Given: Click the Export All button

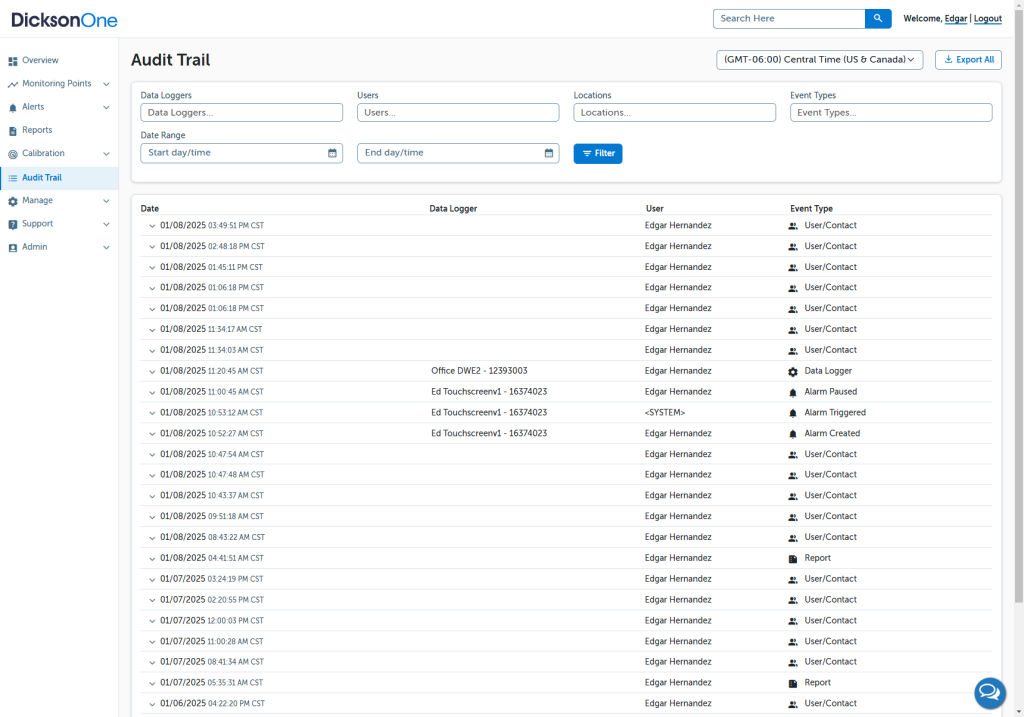Looking at the screenshot, I should pos(968,60).
